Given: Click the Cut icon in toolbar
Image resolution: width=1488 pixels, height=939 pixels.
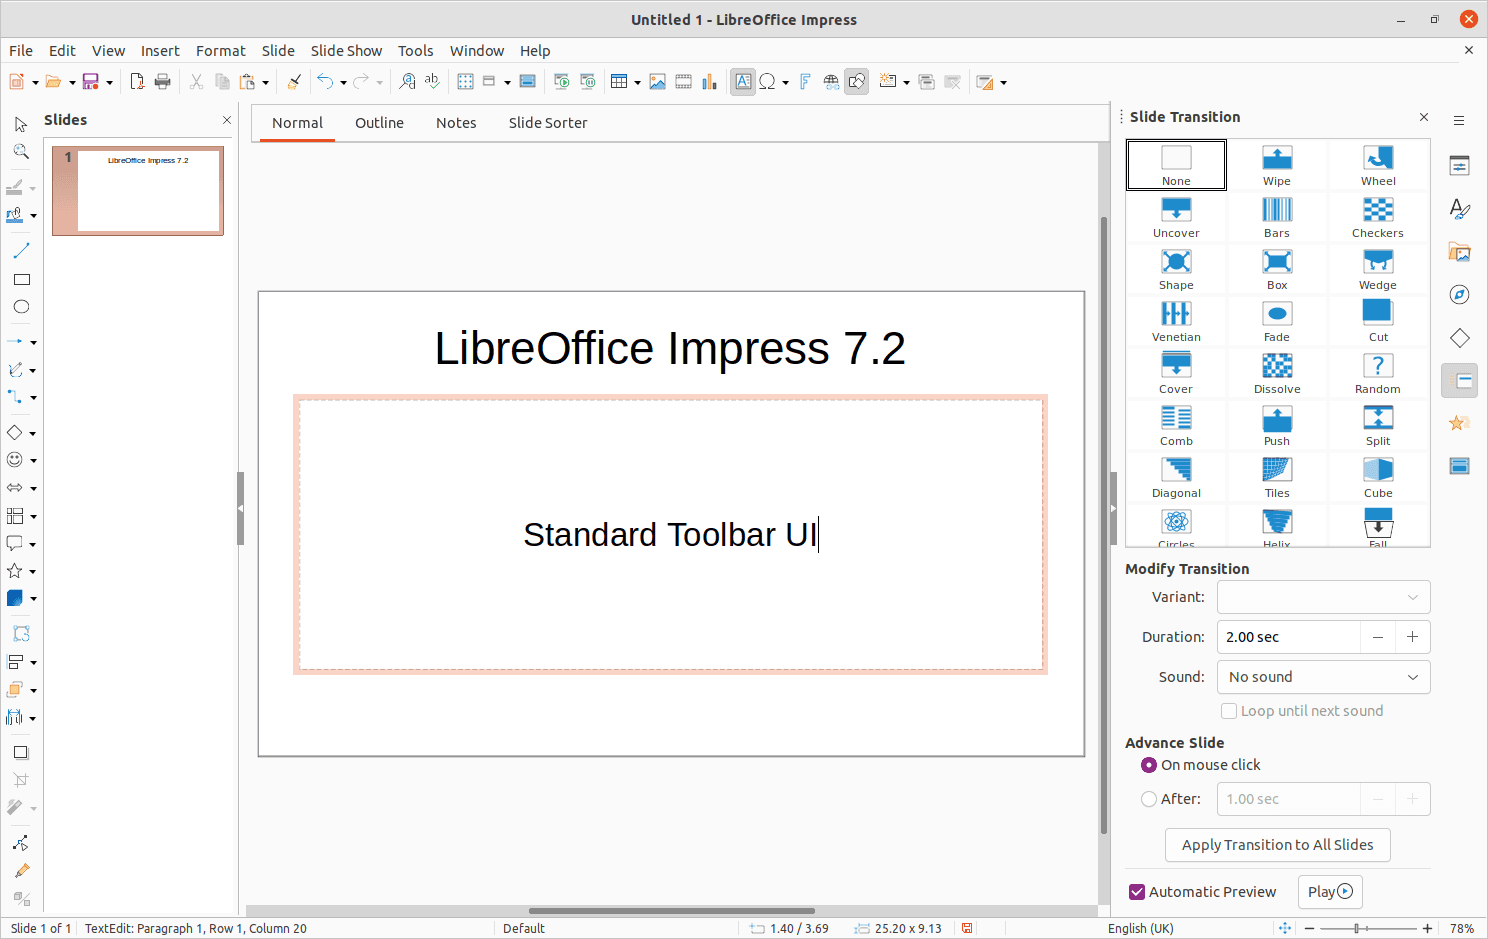Looking at the screenshot, I should click(196, 82).
